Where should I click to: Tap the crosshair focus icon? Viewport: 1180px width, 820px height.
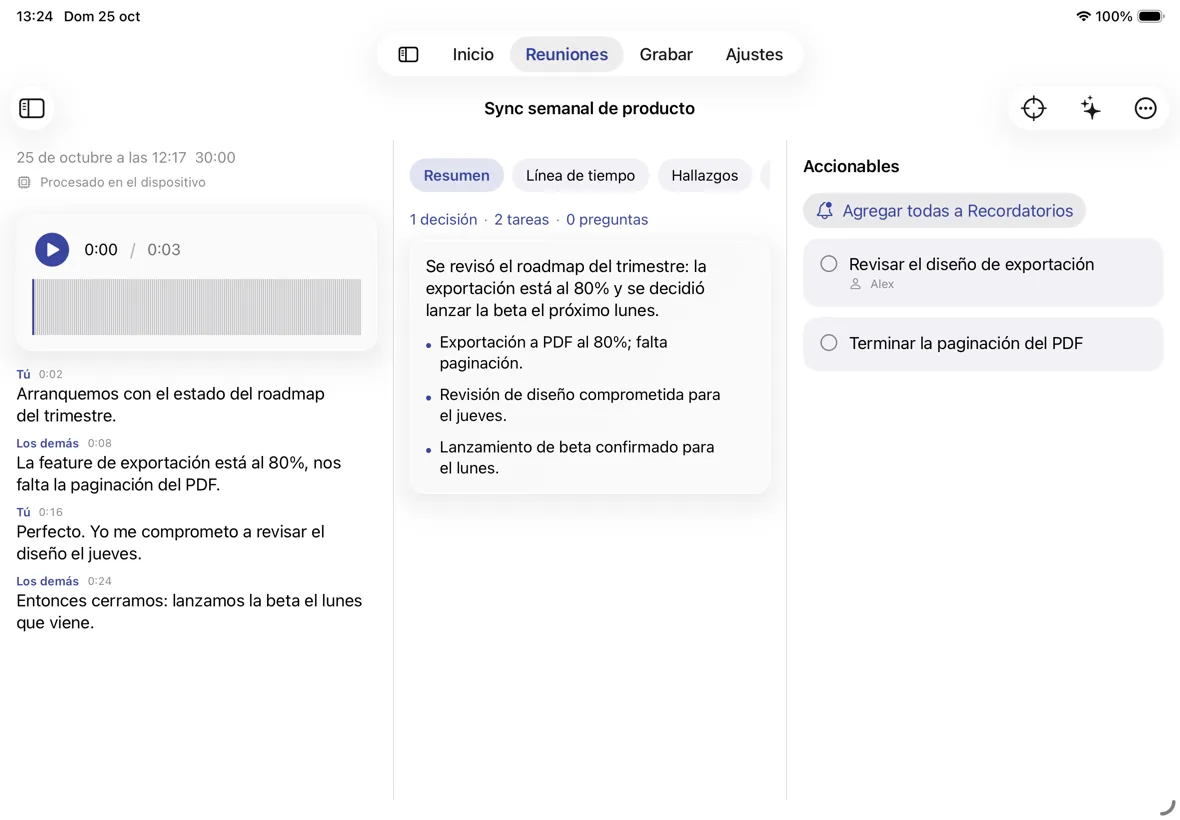1033,108
